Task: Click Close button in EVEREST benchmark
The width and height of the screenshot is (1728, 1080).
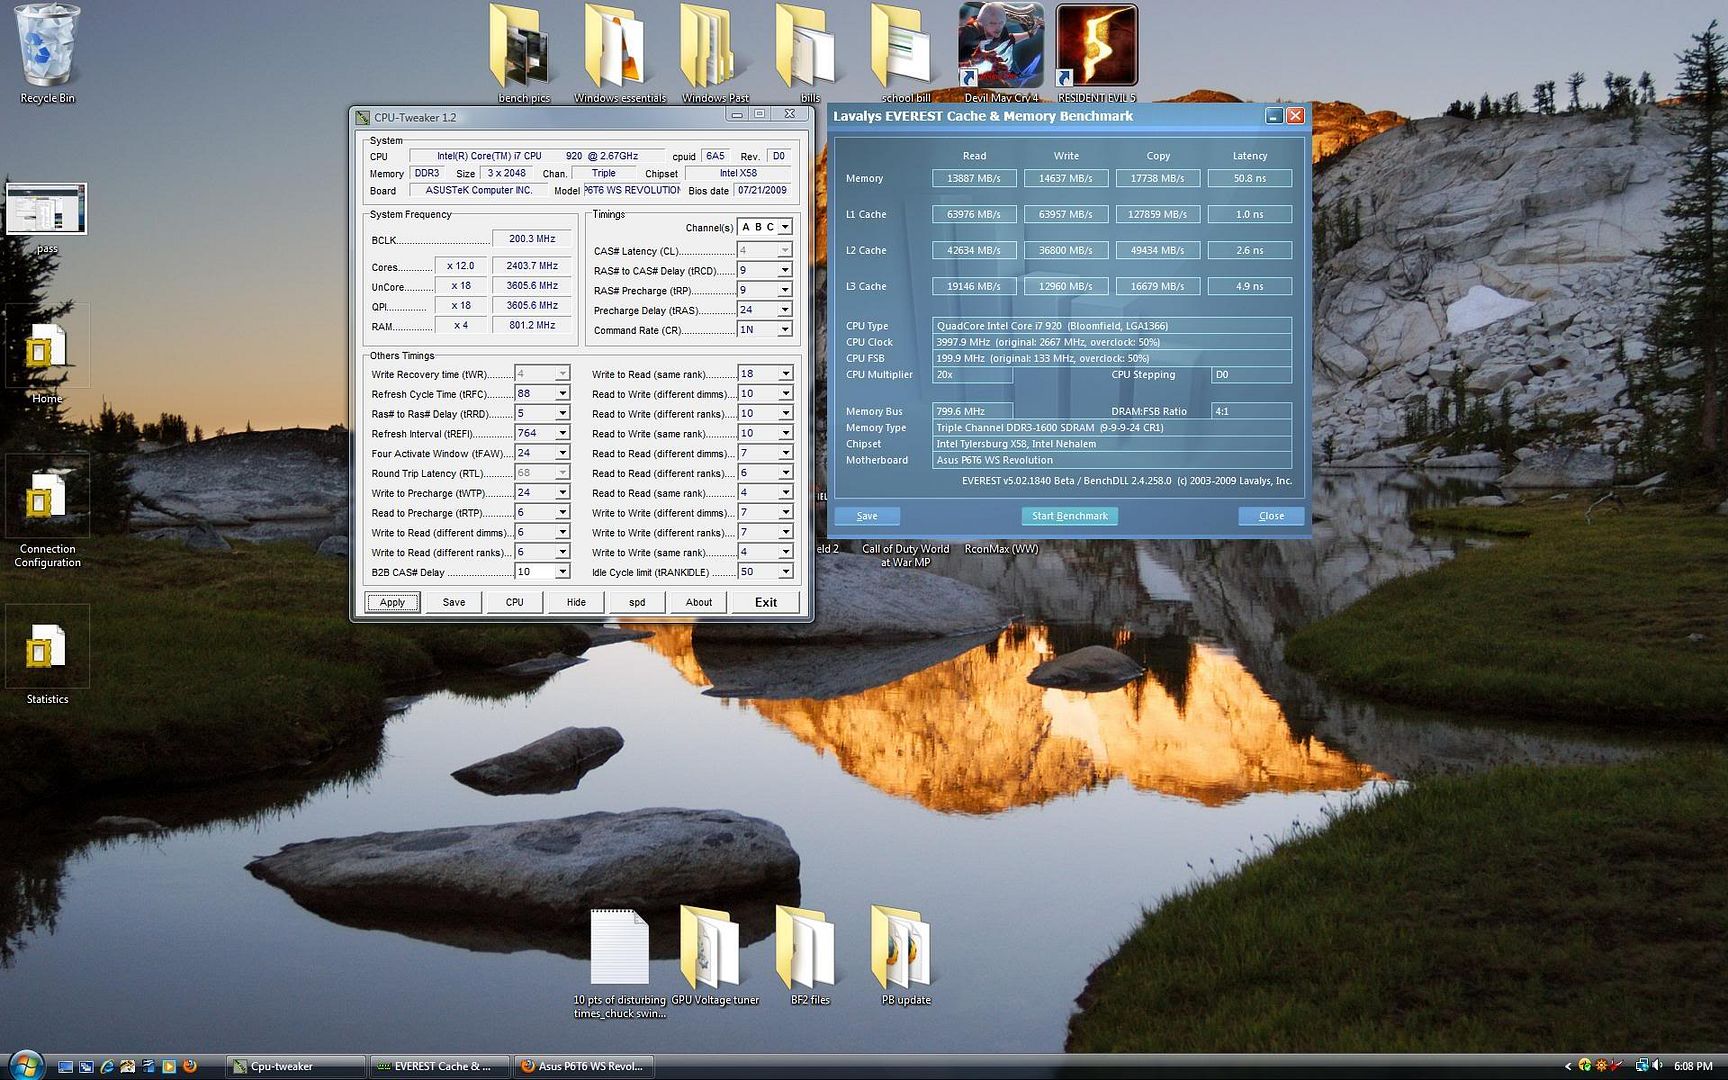Action: (x=1271, y=516)
